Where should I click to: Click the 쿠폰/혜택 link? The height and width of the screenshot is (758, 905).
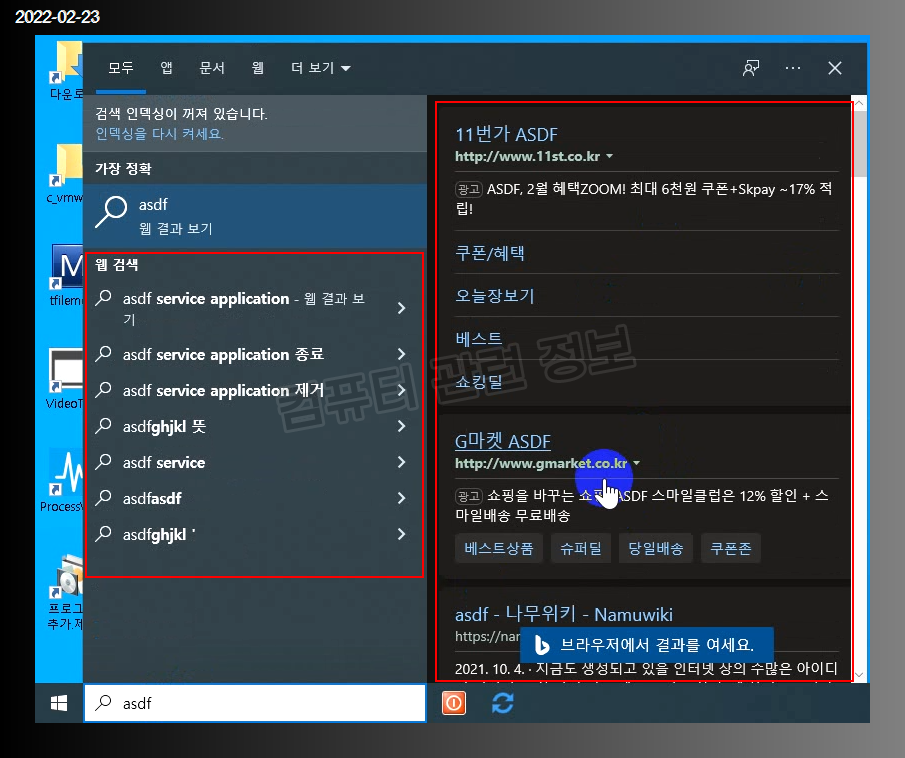point(489,253)
